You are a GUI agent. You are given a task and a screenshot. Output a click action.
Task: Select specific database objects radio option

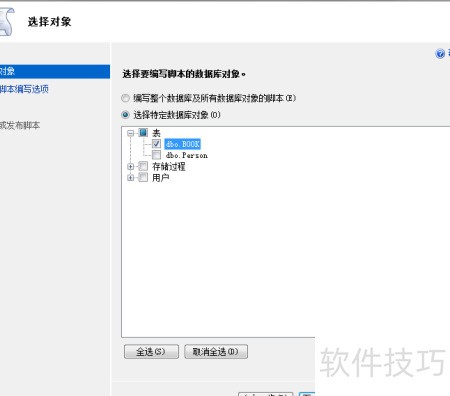[x=125, y=115]
